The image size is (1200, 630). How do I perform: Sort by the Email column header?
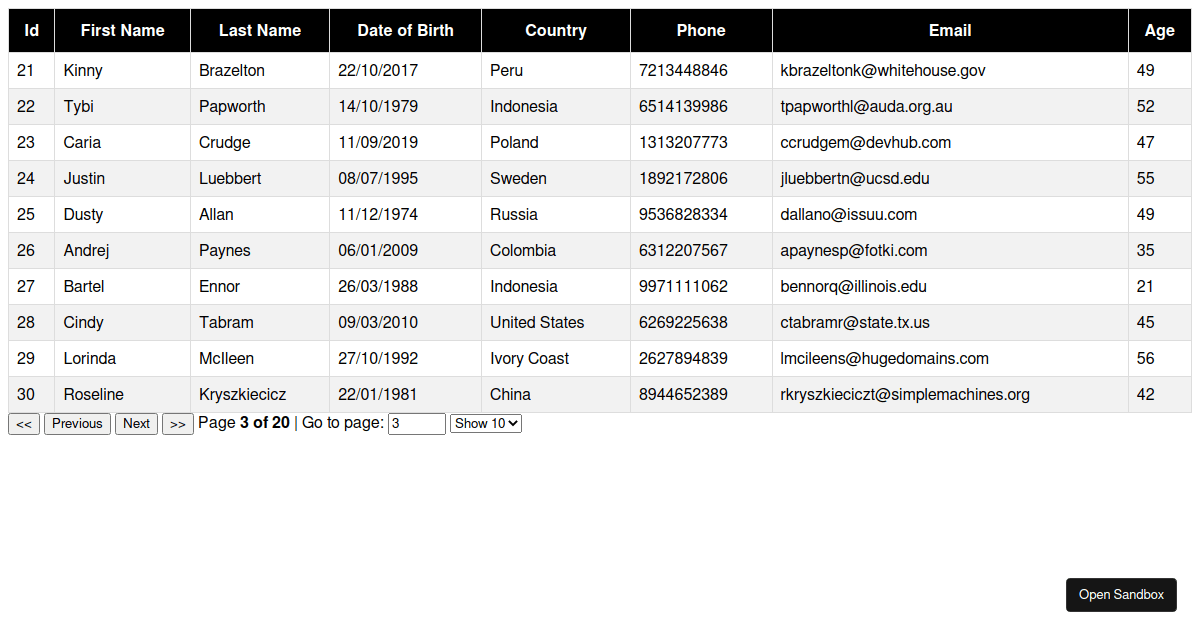[x=950, y=30]
